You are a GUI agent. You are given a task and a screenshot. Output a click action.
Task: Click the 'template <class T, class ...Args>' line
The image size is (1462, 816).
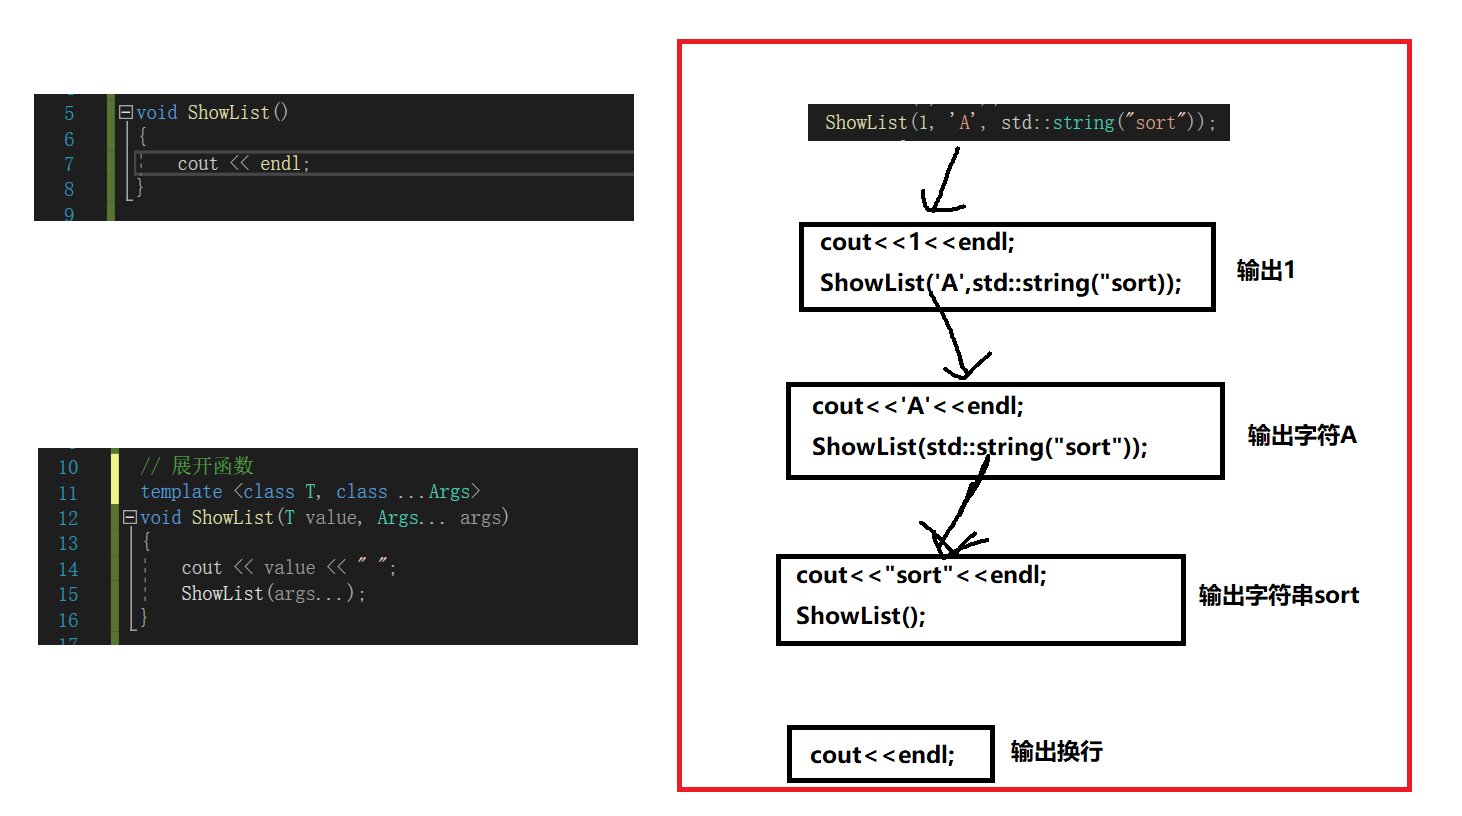pyautogui.click(x=310, y=491)
